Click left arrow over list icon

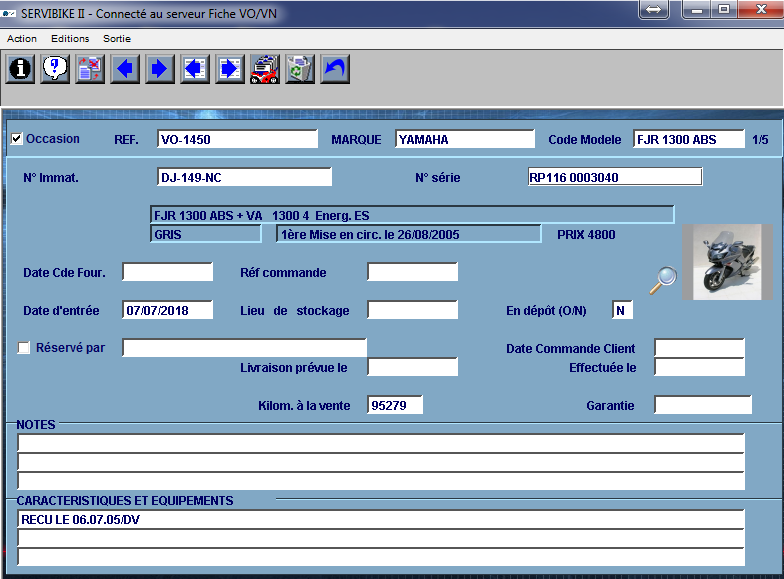[194, 69]
